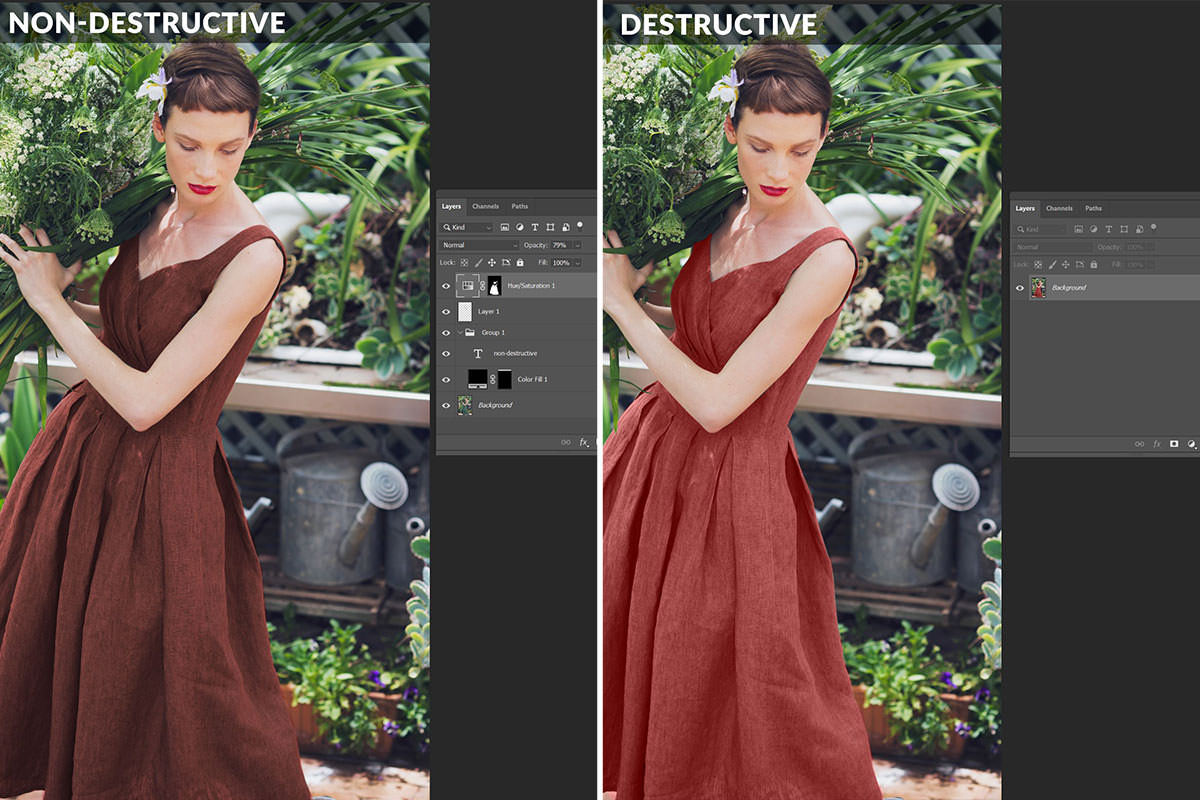
Task: Click the Color Fill 1 color swatch
Action: click(x=478, y=380)
